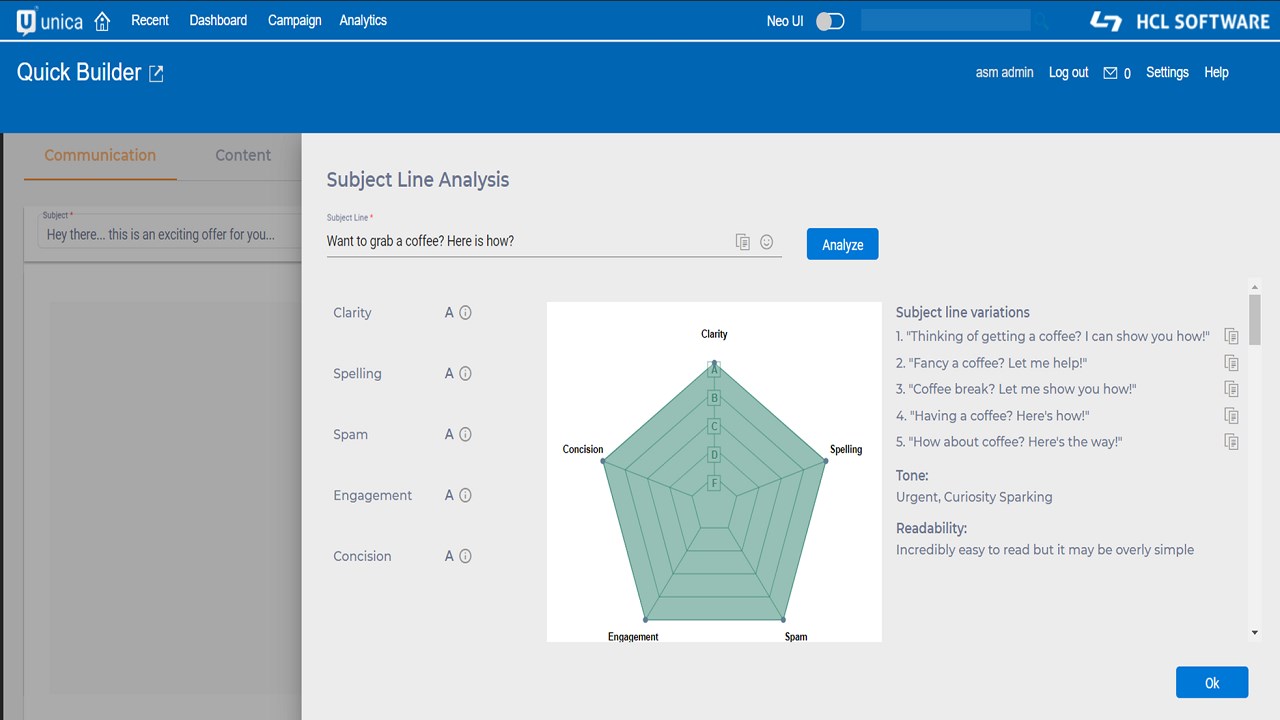
Task: Show info for Clarity score
Action: [465, 313]
